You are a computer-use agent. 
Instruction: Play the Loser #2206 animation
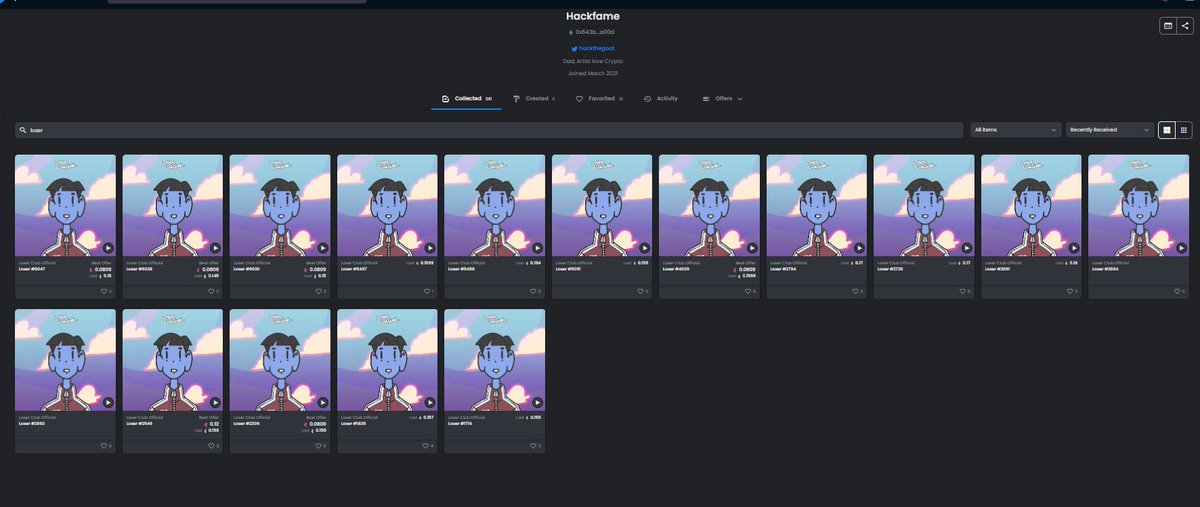[322, 403]
